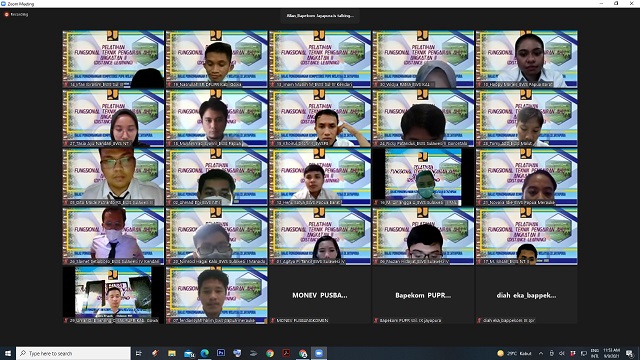Open Adobe Acrobat from the taskbar

[x=286, y=353]
